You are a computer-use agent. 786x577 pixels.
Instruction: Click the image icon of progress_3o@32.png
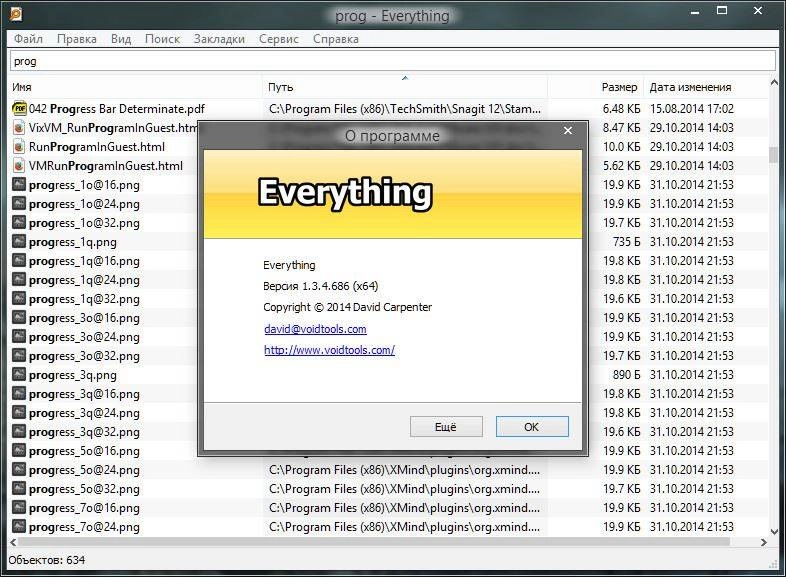pos(19,356)
